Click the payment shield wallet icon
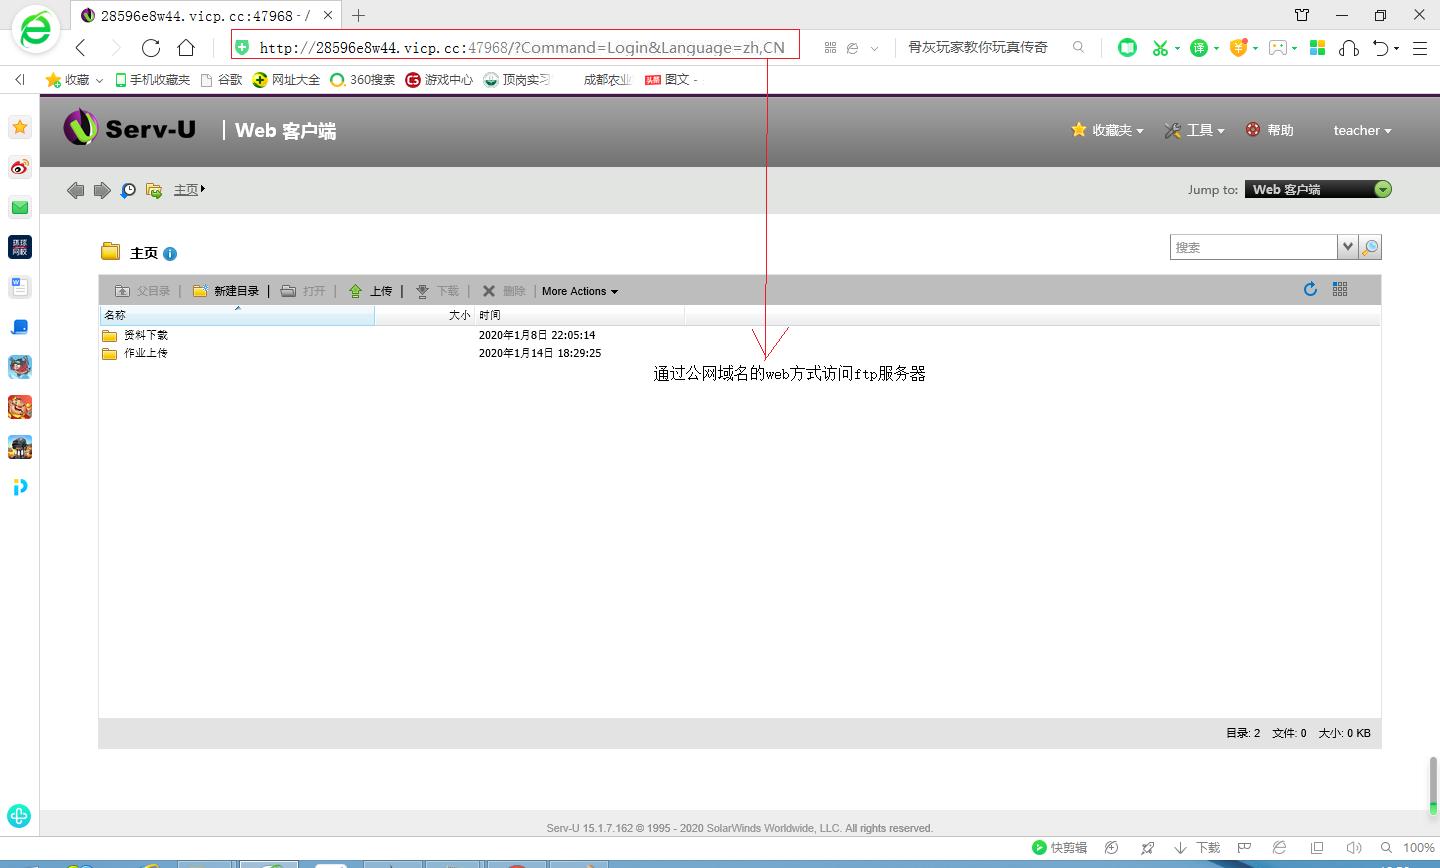 1238,47
